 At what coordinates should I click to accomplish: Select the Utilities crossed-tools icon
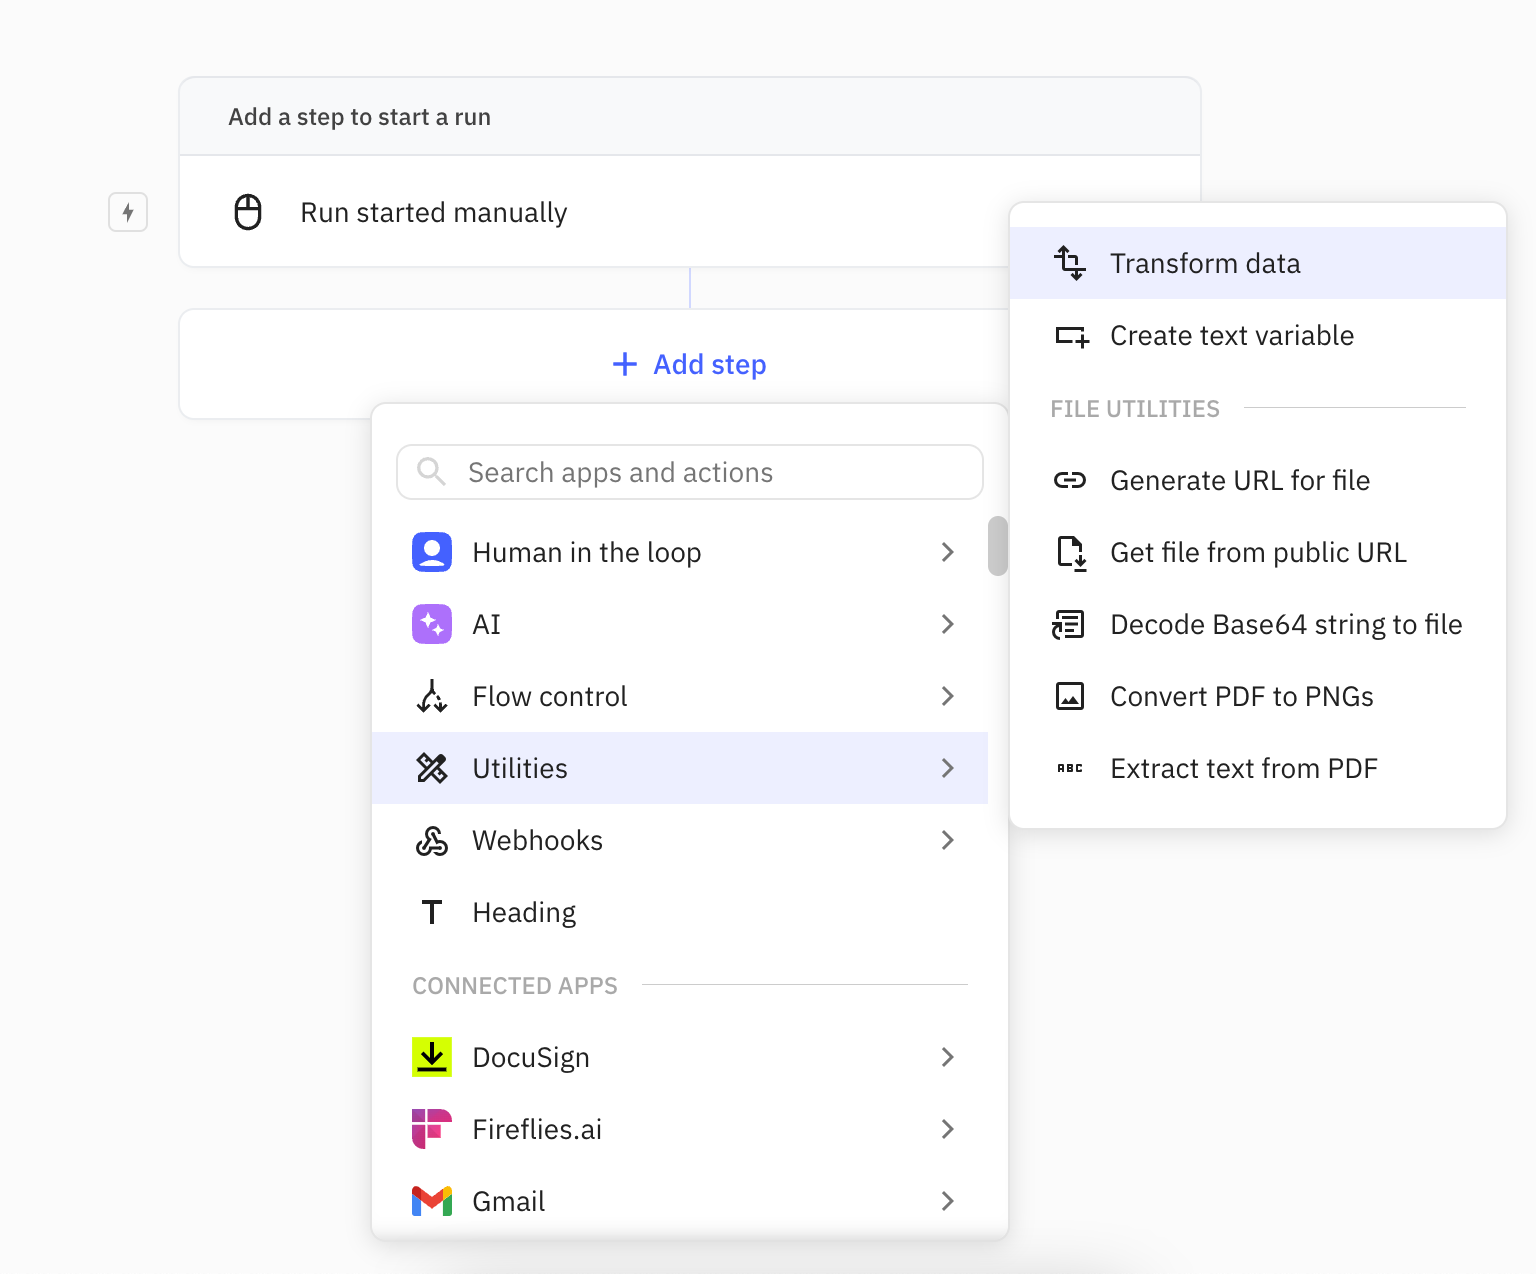[x=431, y=768]
